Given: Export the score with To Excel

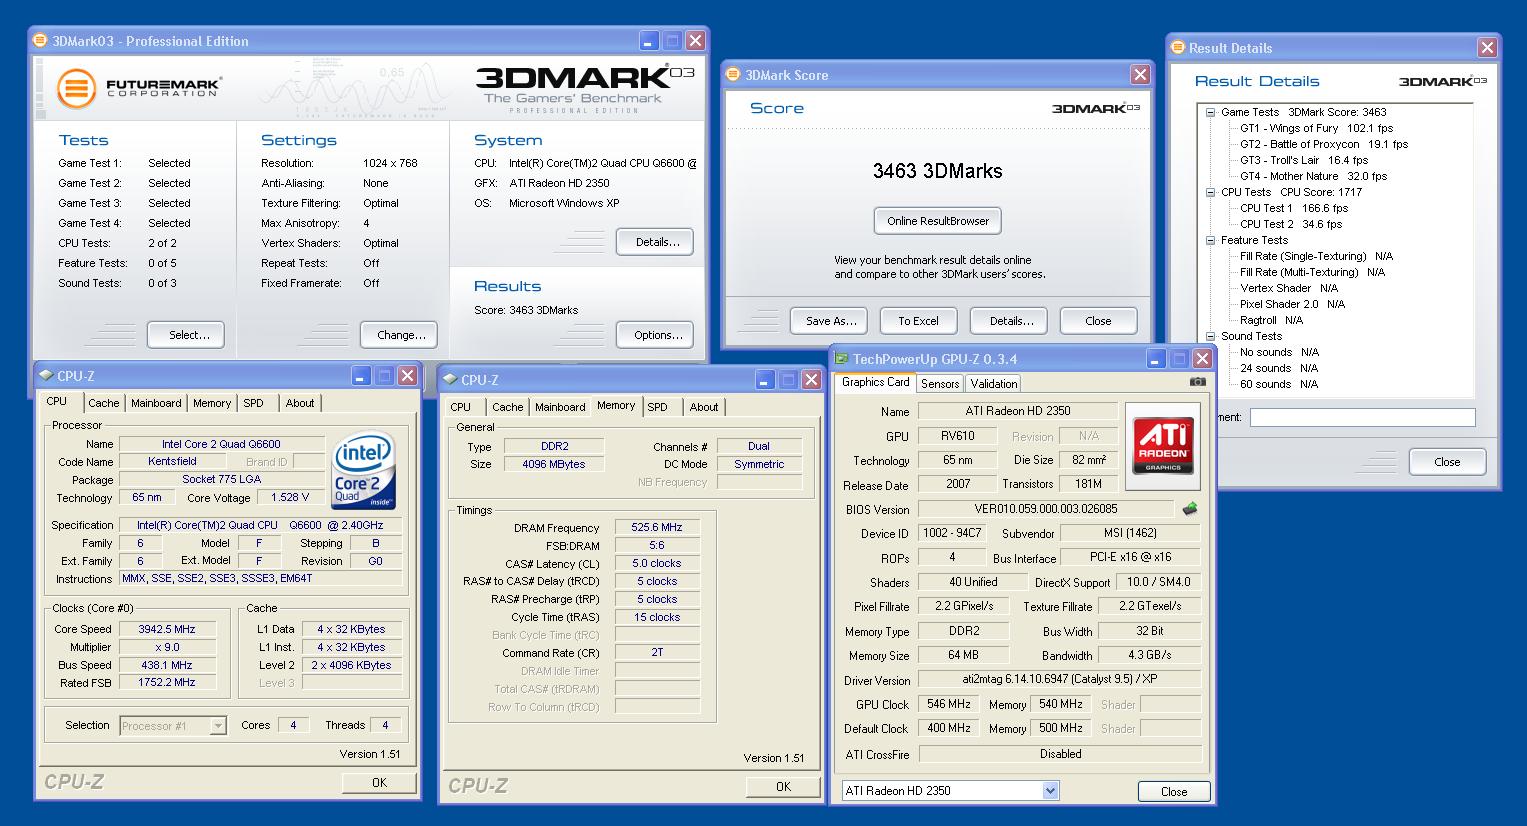Looking at the screenshot, I should pos(918,321).
